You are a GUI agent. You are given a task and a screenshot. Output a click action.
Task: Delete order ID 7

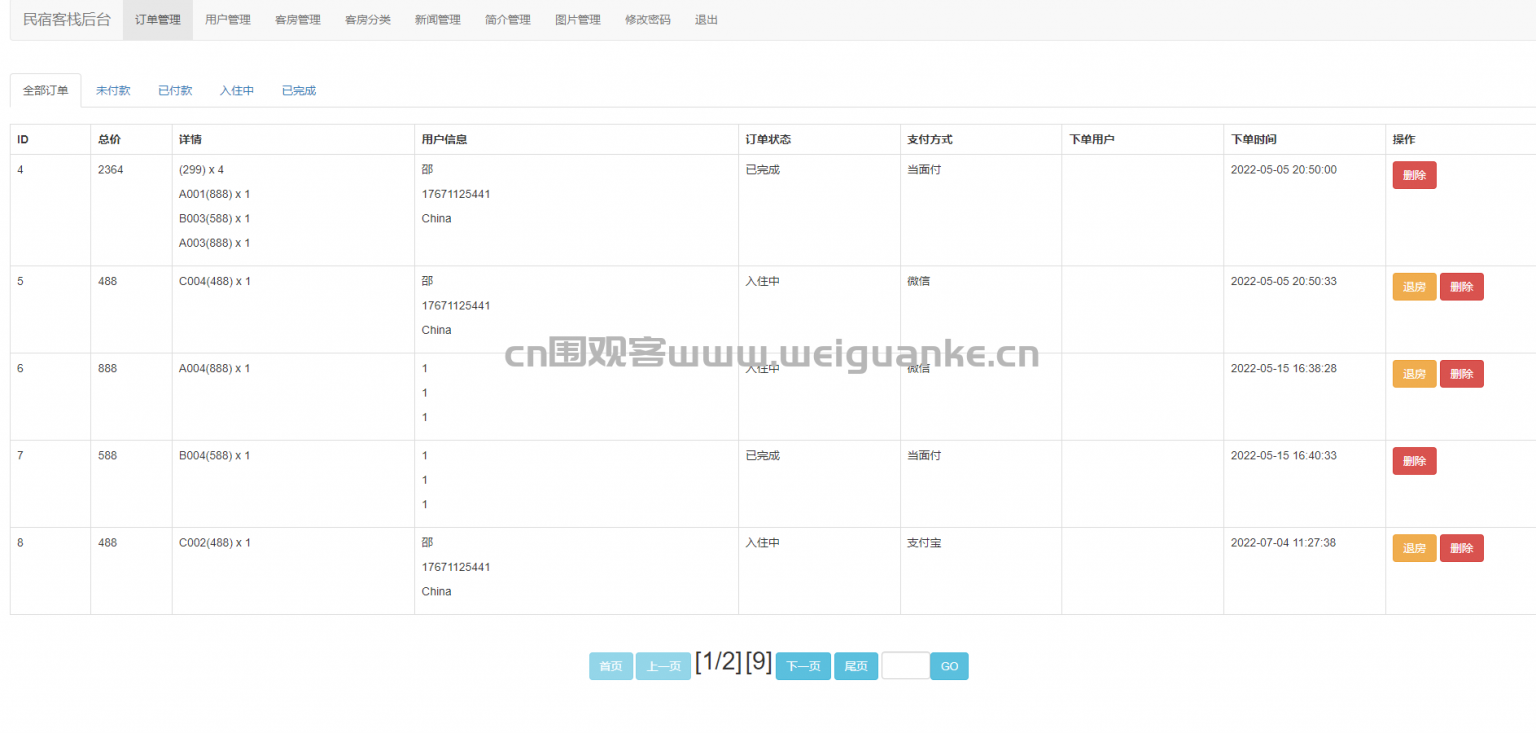(x=1414, y=461)
